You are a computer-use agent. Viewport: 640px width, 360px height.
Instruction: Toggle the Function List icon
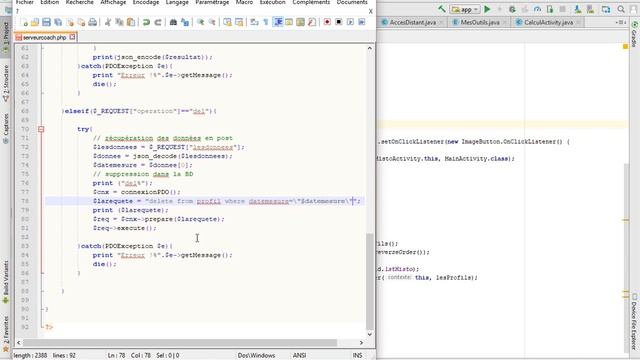[312, 22]
